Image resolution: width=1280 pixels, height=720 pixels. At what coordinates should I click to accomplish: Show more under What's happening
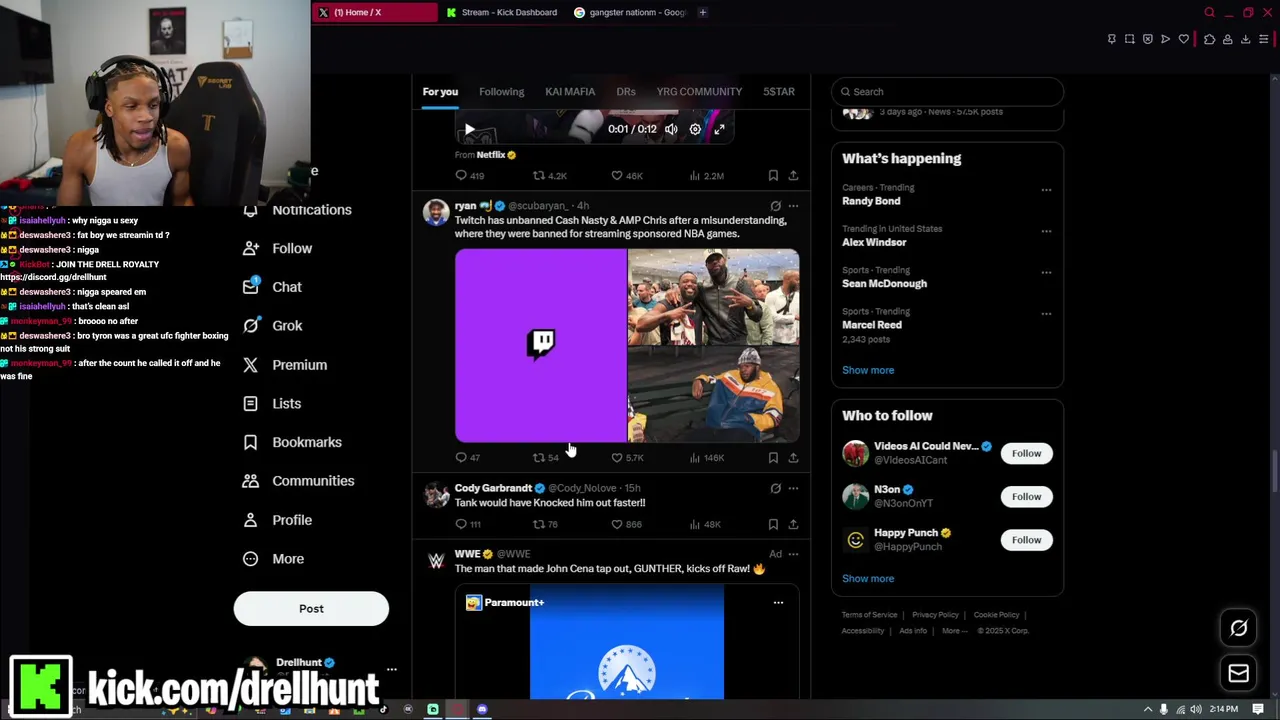point(868,370)
